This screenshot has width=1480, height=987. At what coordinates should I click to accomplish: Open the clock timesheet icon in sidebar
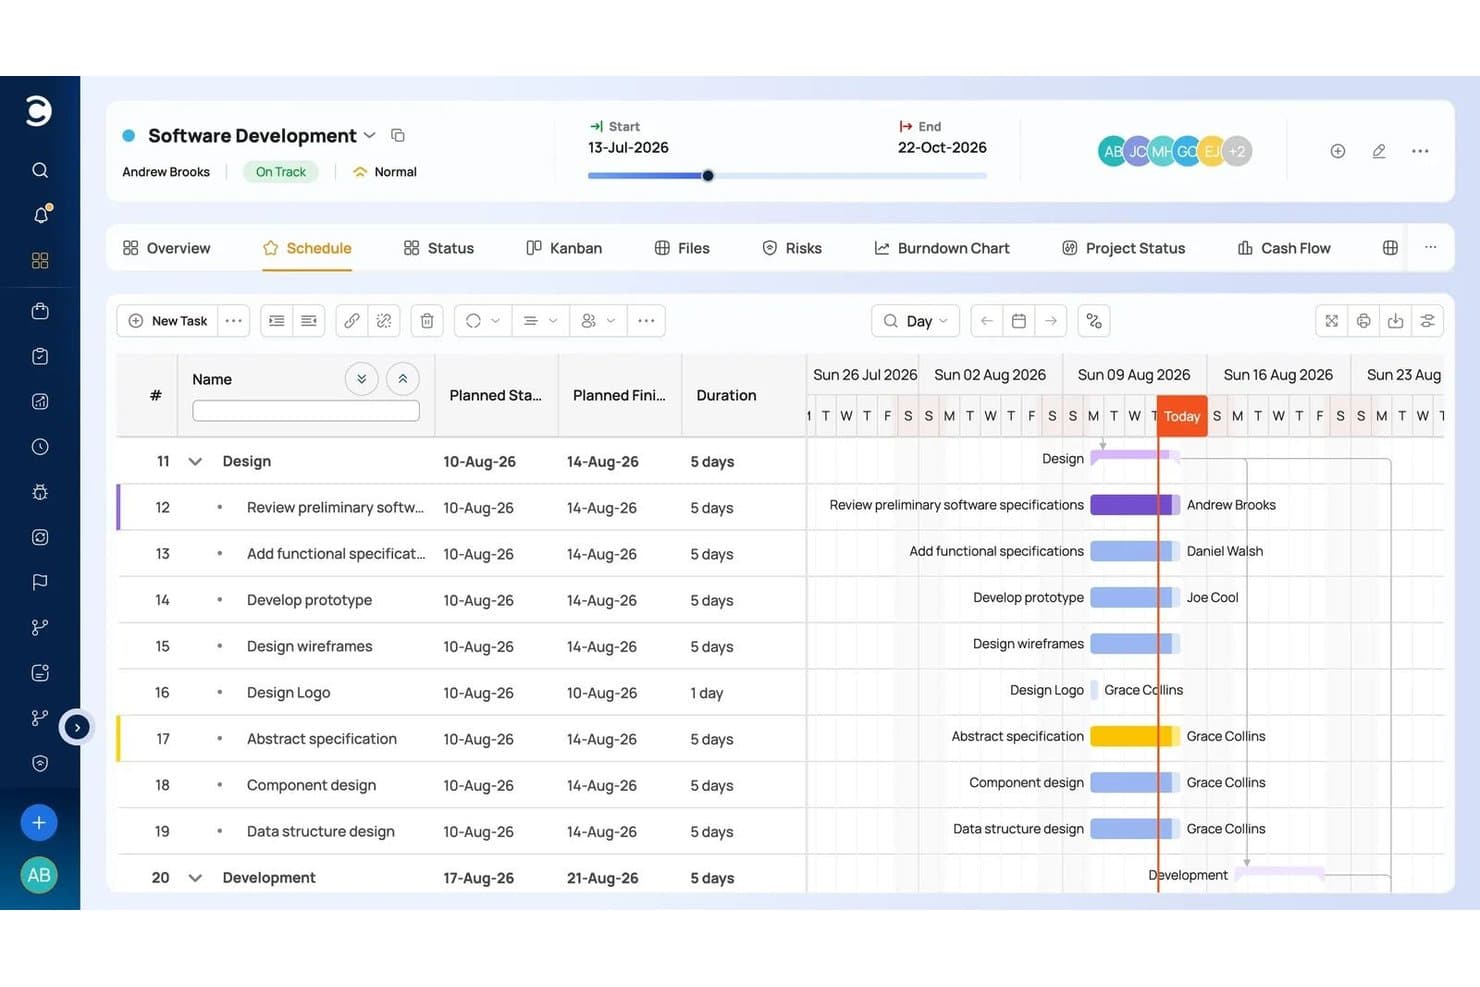click(40, 447)
